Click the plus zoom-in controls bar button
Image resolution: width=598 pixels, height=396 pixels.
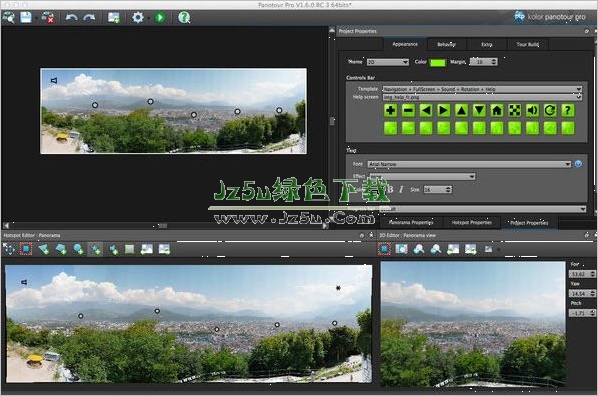(x=390, y=111)
